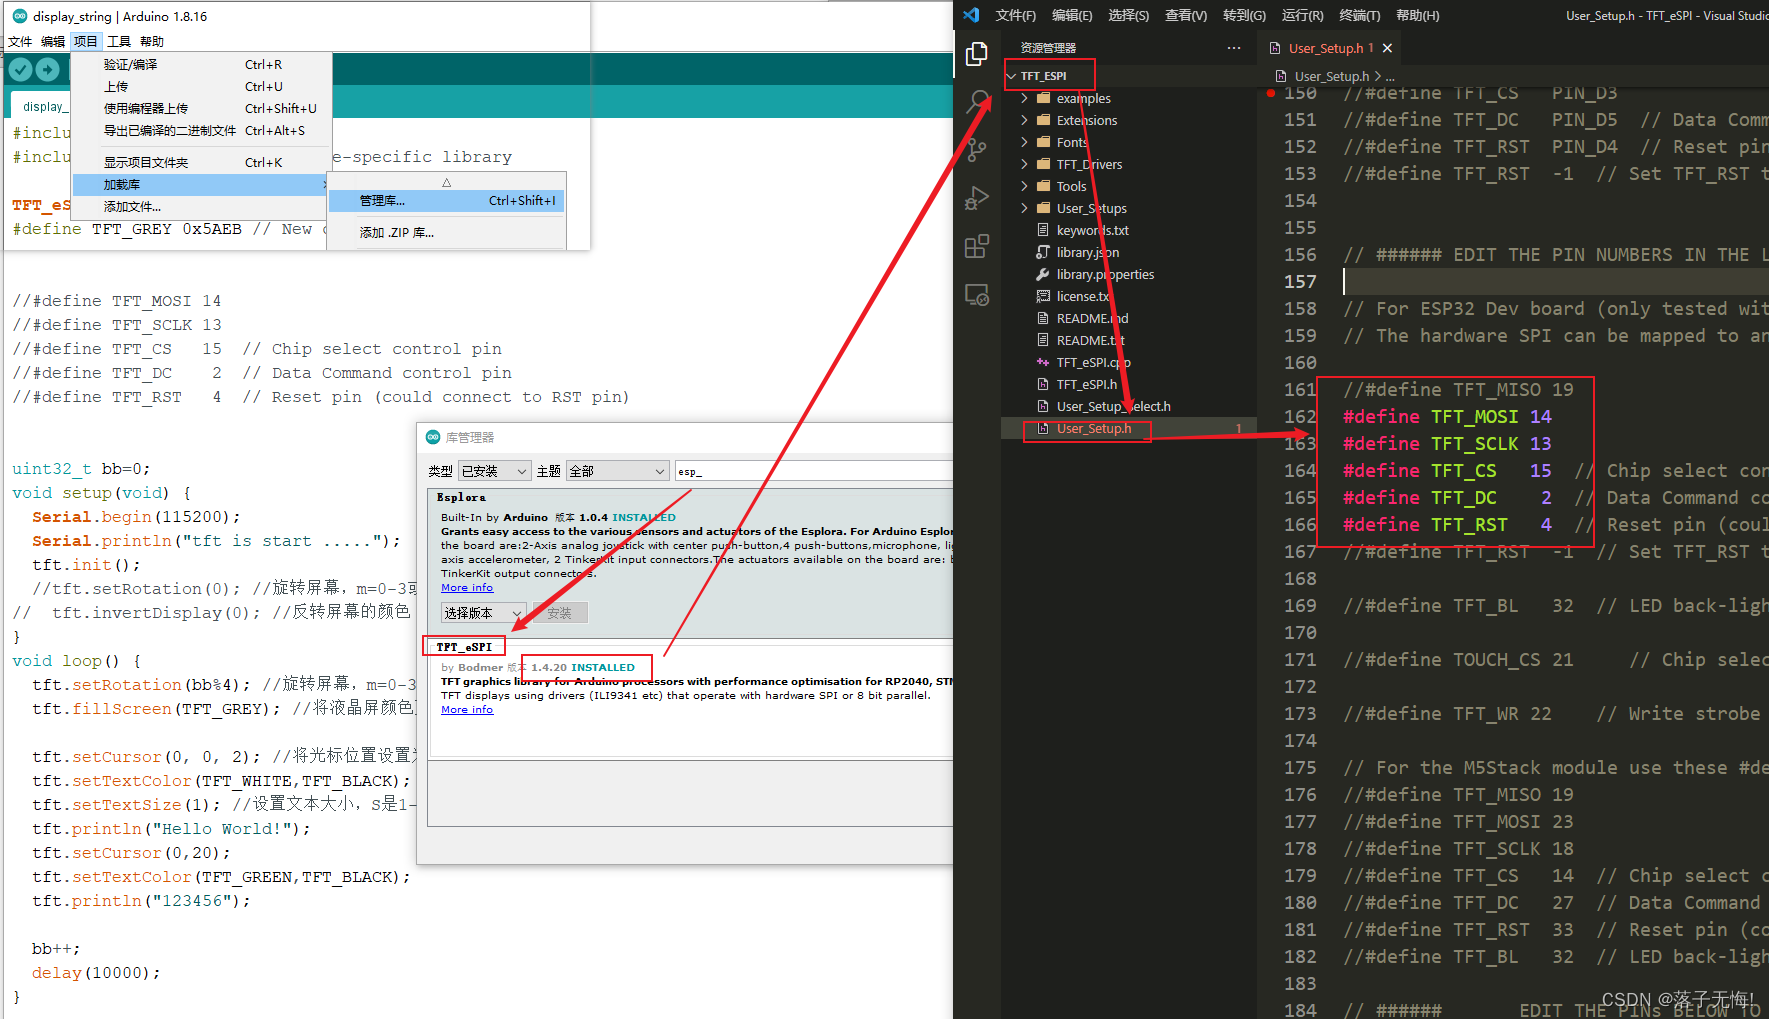Viewport: 1769px width, 1019px height.
Task: Close the User_Setup.h editor tab
Action: (x=1387, y=48)
